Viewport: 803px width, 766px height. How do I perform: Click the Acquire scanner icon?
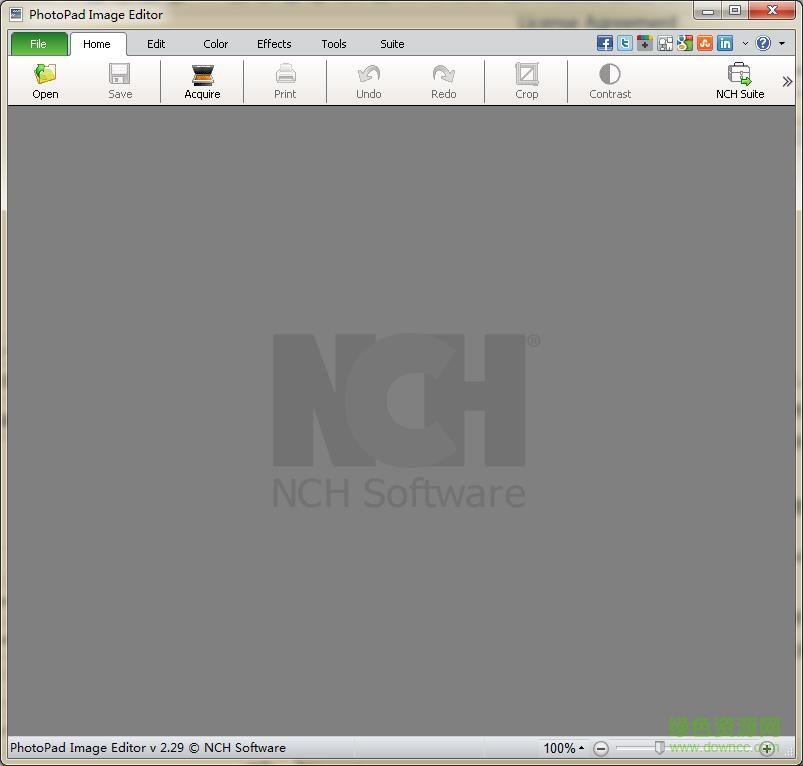(202, 75)
